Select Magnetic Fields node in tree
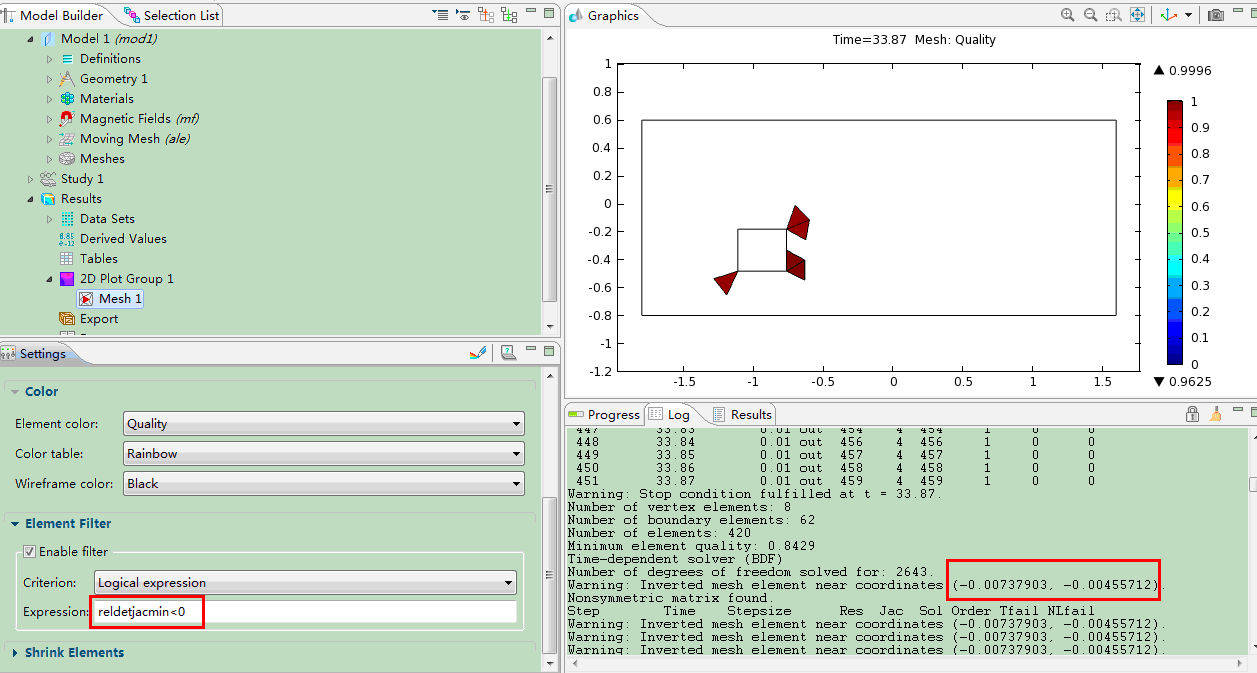Image resolution: width=1257 pixels, height=673 pixels. coord(127,119)
